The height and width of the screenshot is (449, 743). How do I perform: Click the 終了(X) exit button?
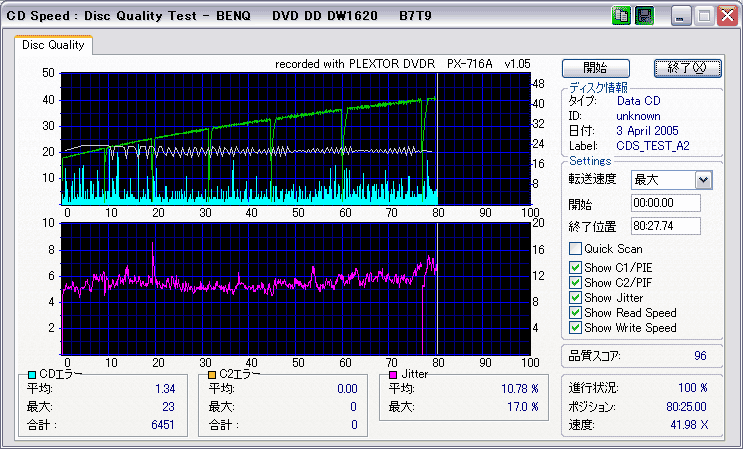[688, 68]
